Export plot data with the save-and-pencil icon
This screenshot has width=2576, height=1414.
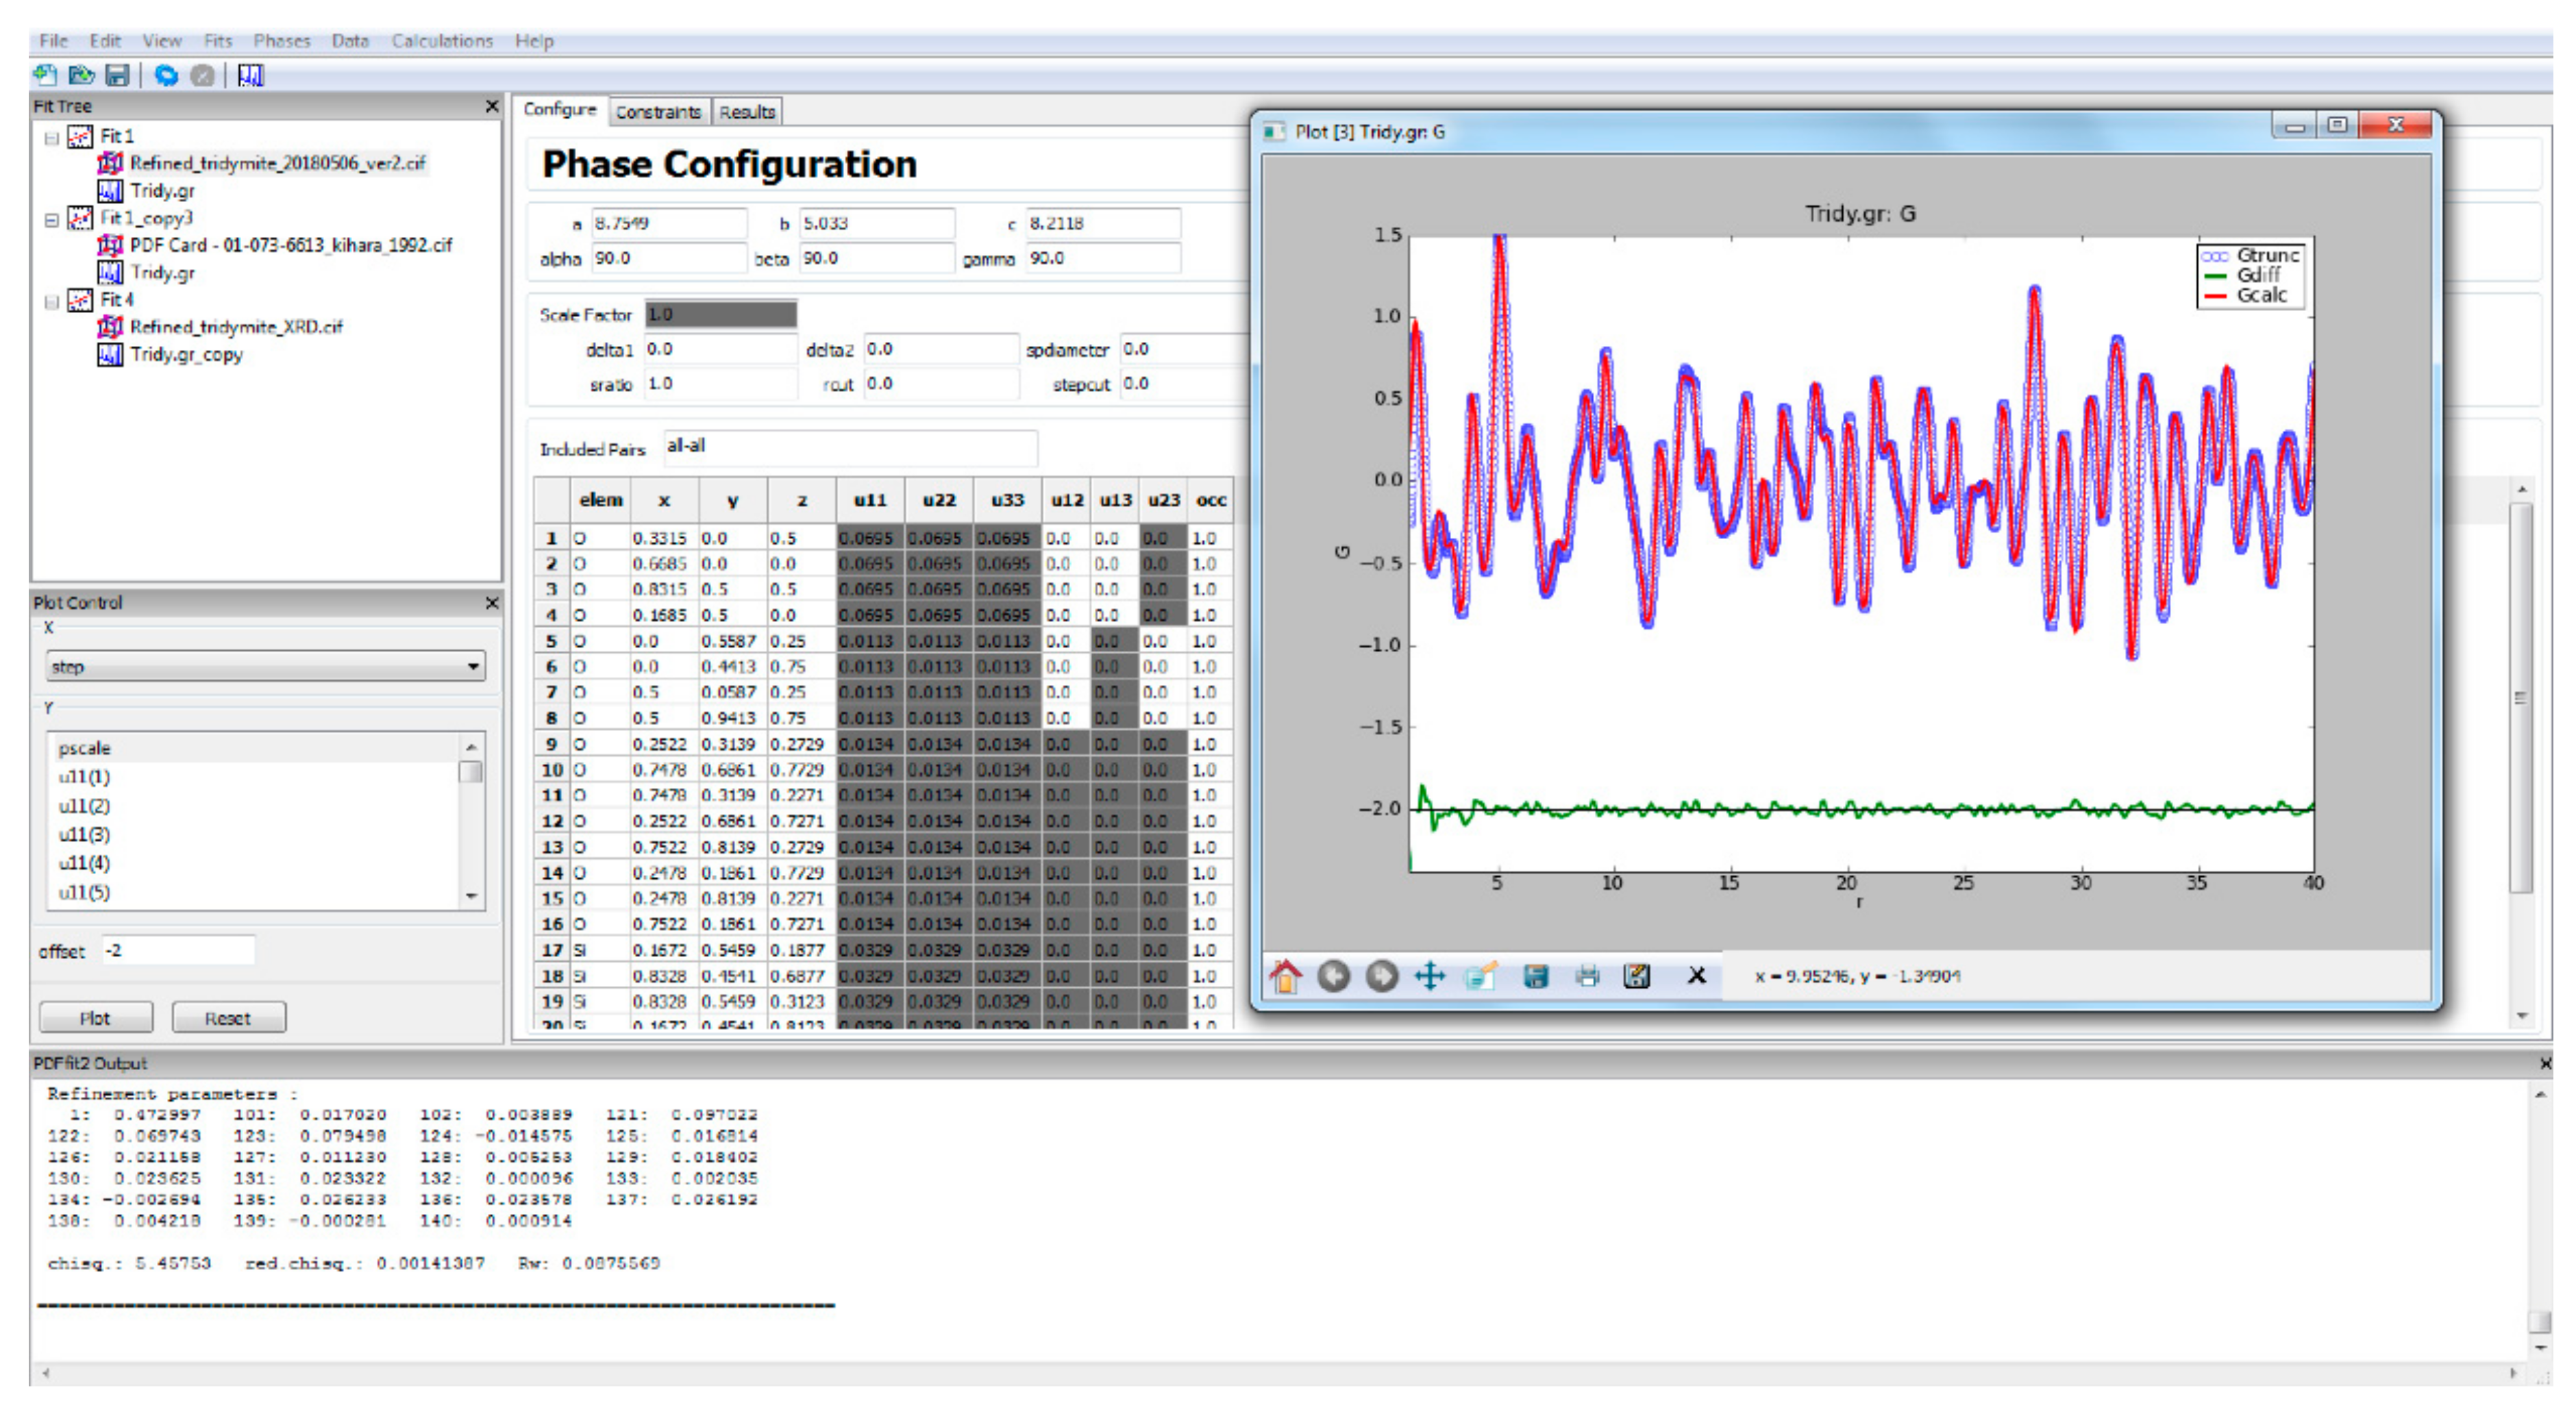click(x=1637, y=976)
